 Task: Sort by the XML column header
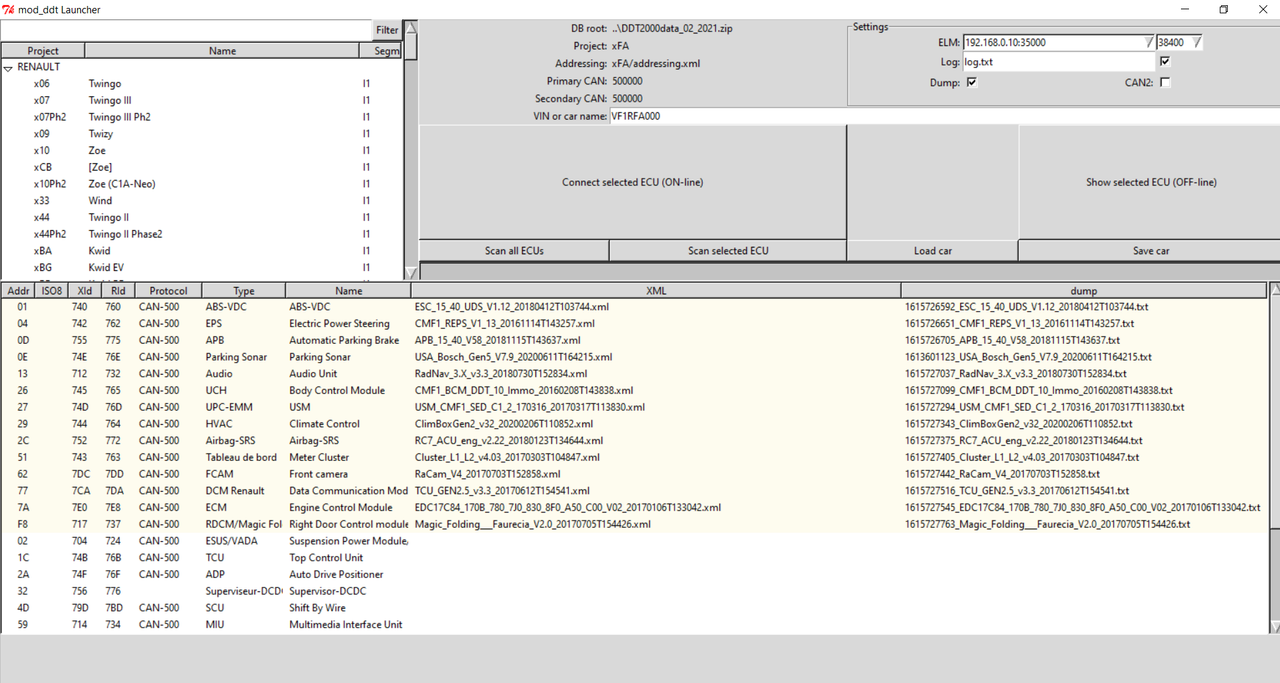pos(656,291)
